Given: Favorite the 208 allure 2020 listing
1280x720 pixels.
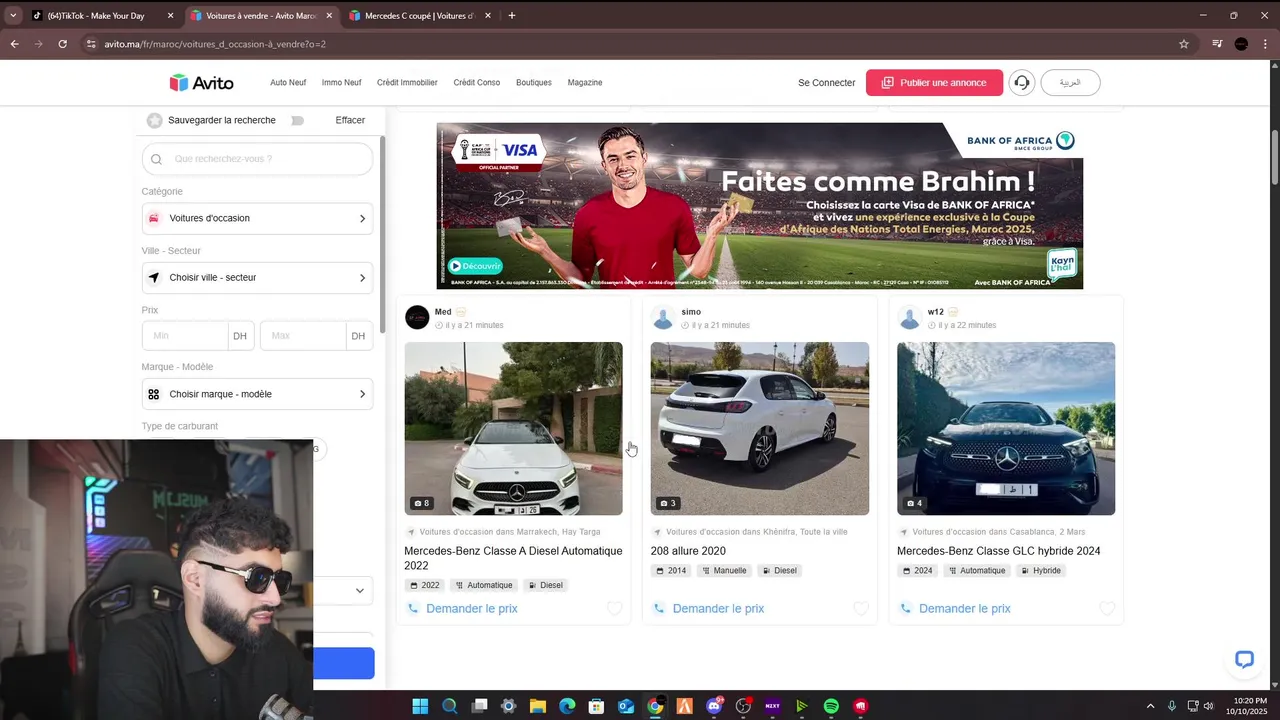Looking at the screenshot, I should pyautogui.click(x=860, y=608).
